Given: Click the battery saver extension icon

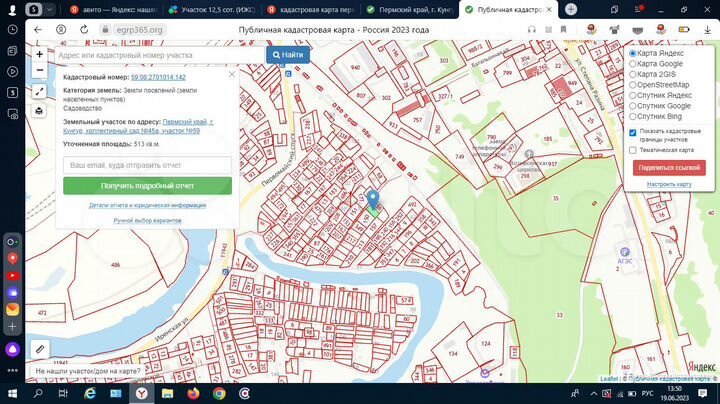Looking at the screenshot, I should (684, 30).
